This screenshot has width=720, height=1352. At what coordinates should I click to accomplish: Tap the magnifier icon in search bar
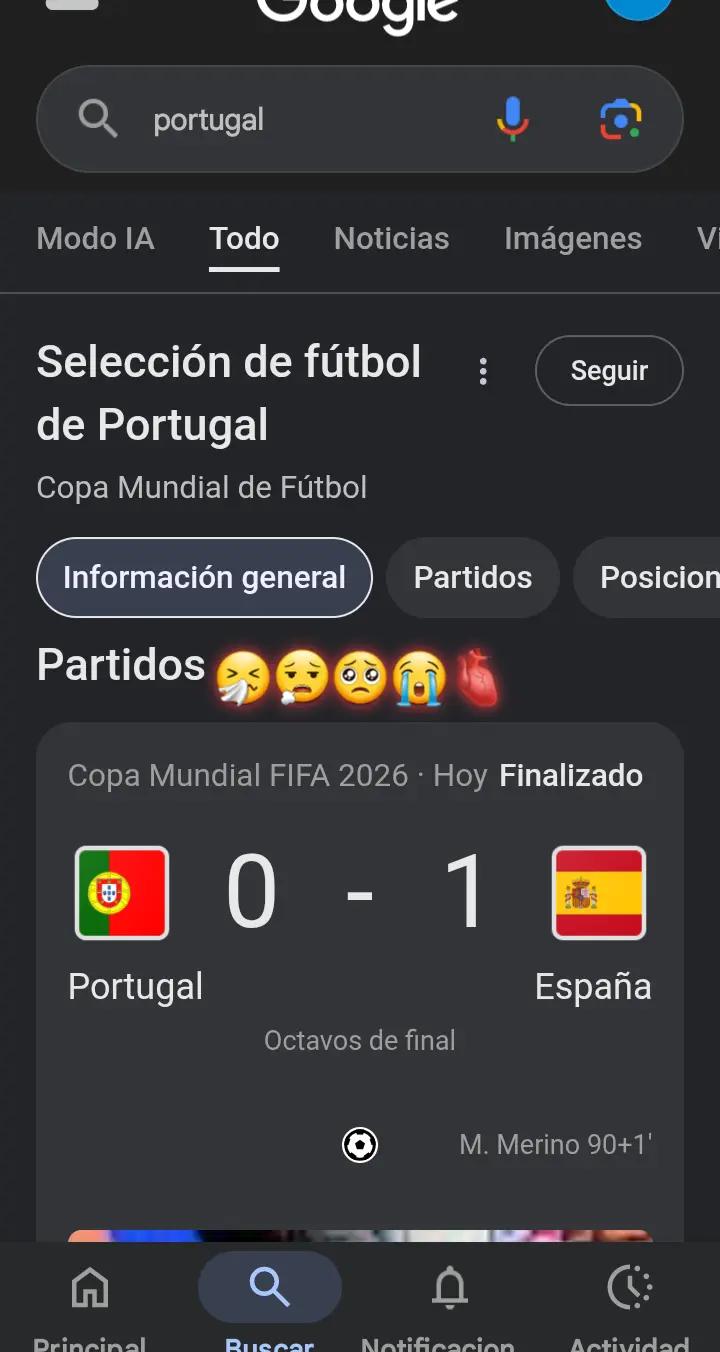[x=97, y=120]
